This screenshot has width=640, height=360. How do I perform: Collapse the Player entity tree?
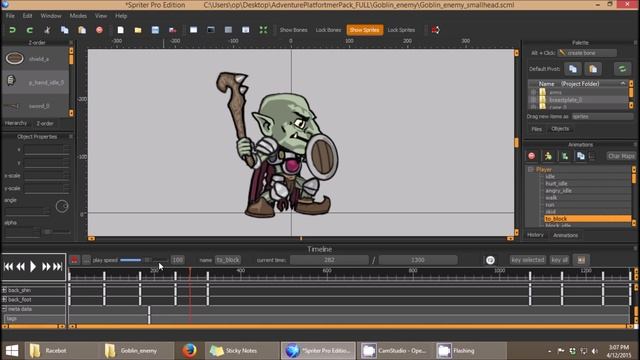[531, 169]
